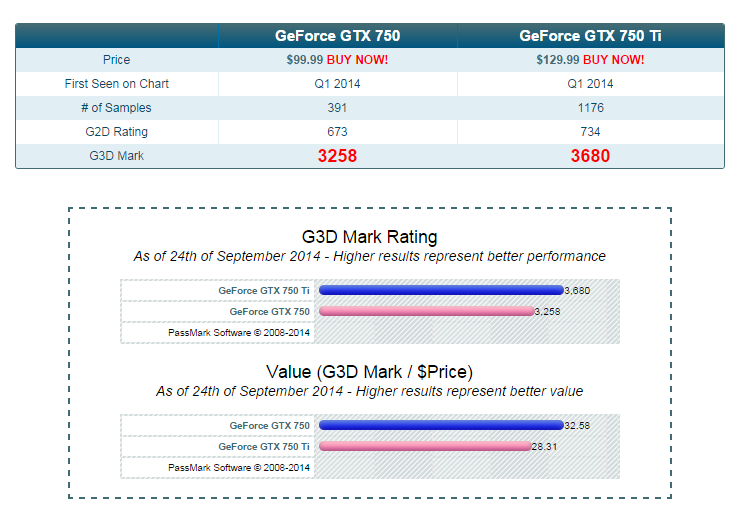Click the Value (G3D Mark / $Price) chart title

[369, 372]
